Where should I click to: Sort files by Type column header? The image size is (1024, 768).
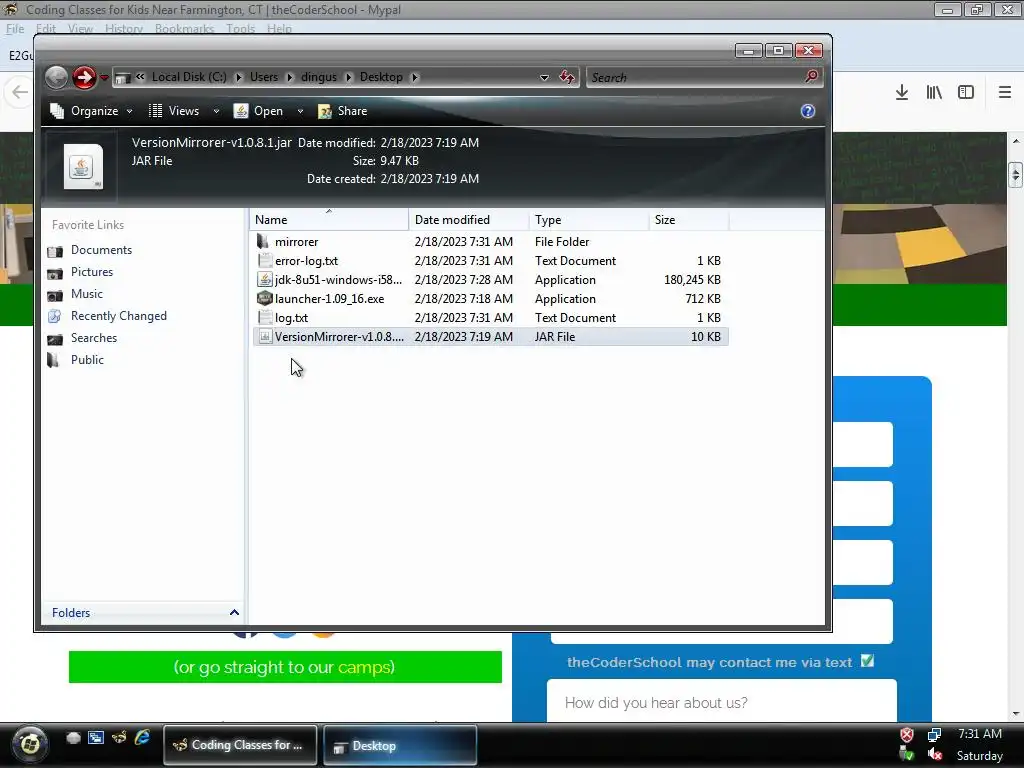[x=589, y=220]
